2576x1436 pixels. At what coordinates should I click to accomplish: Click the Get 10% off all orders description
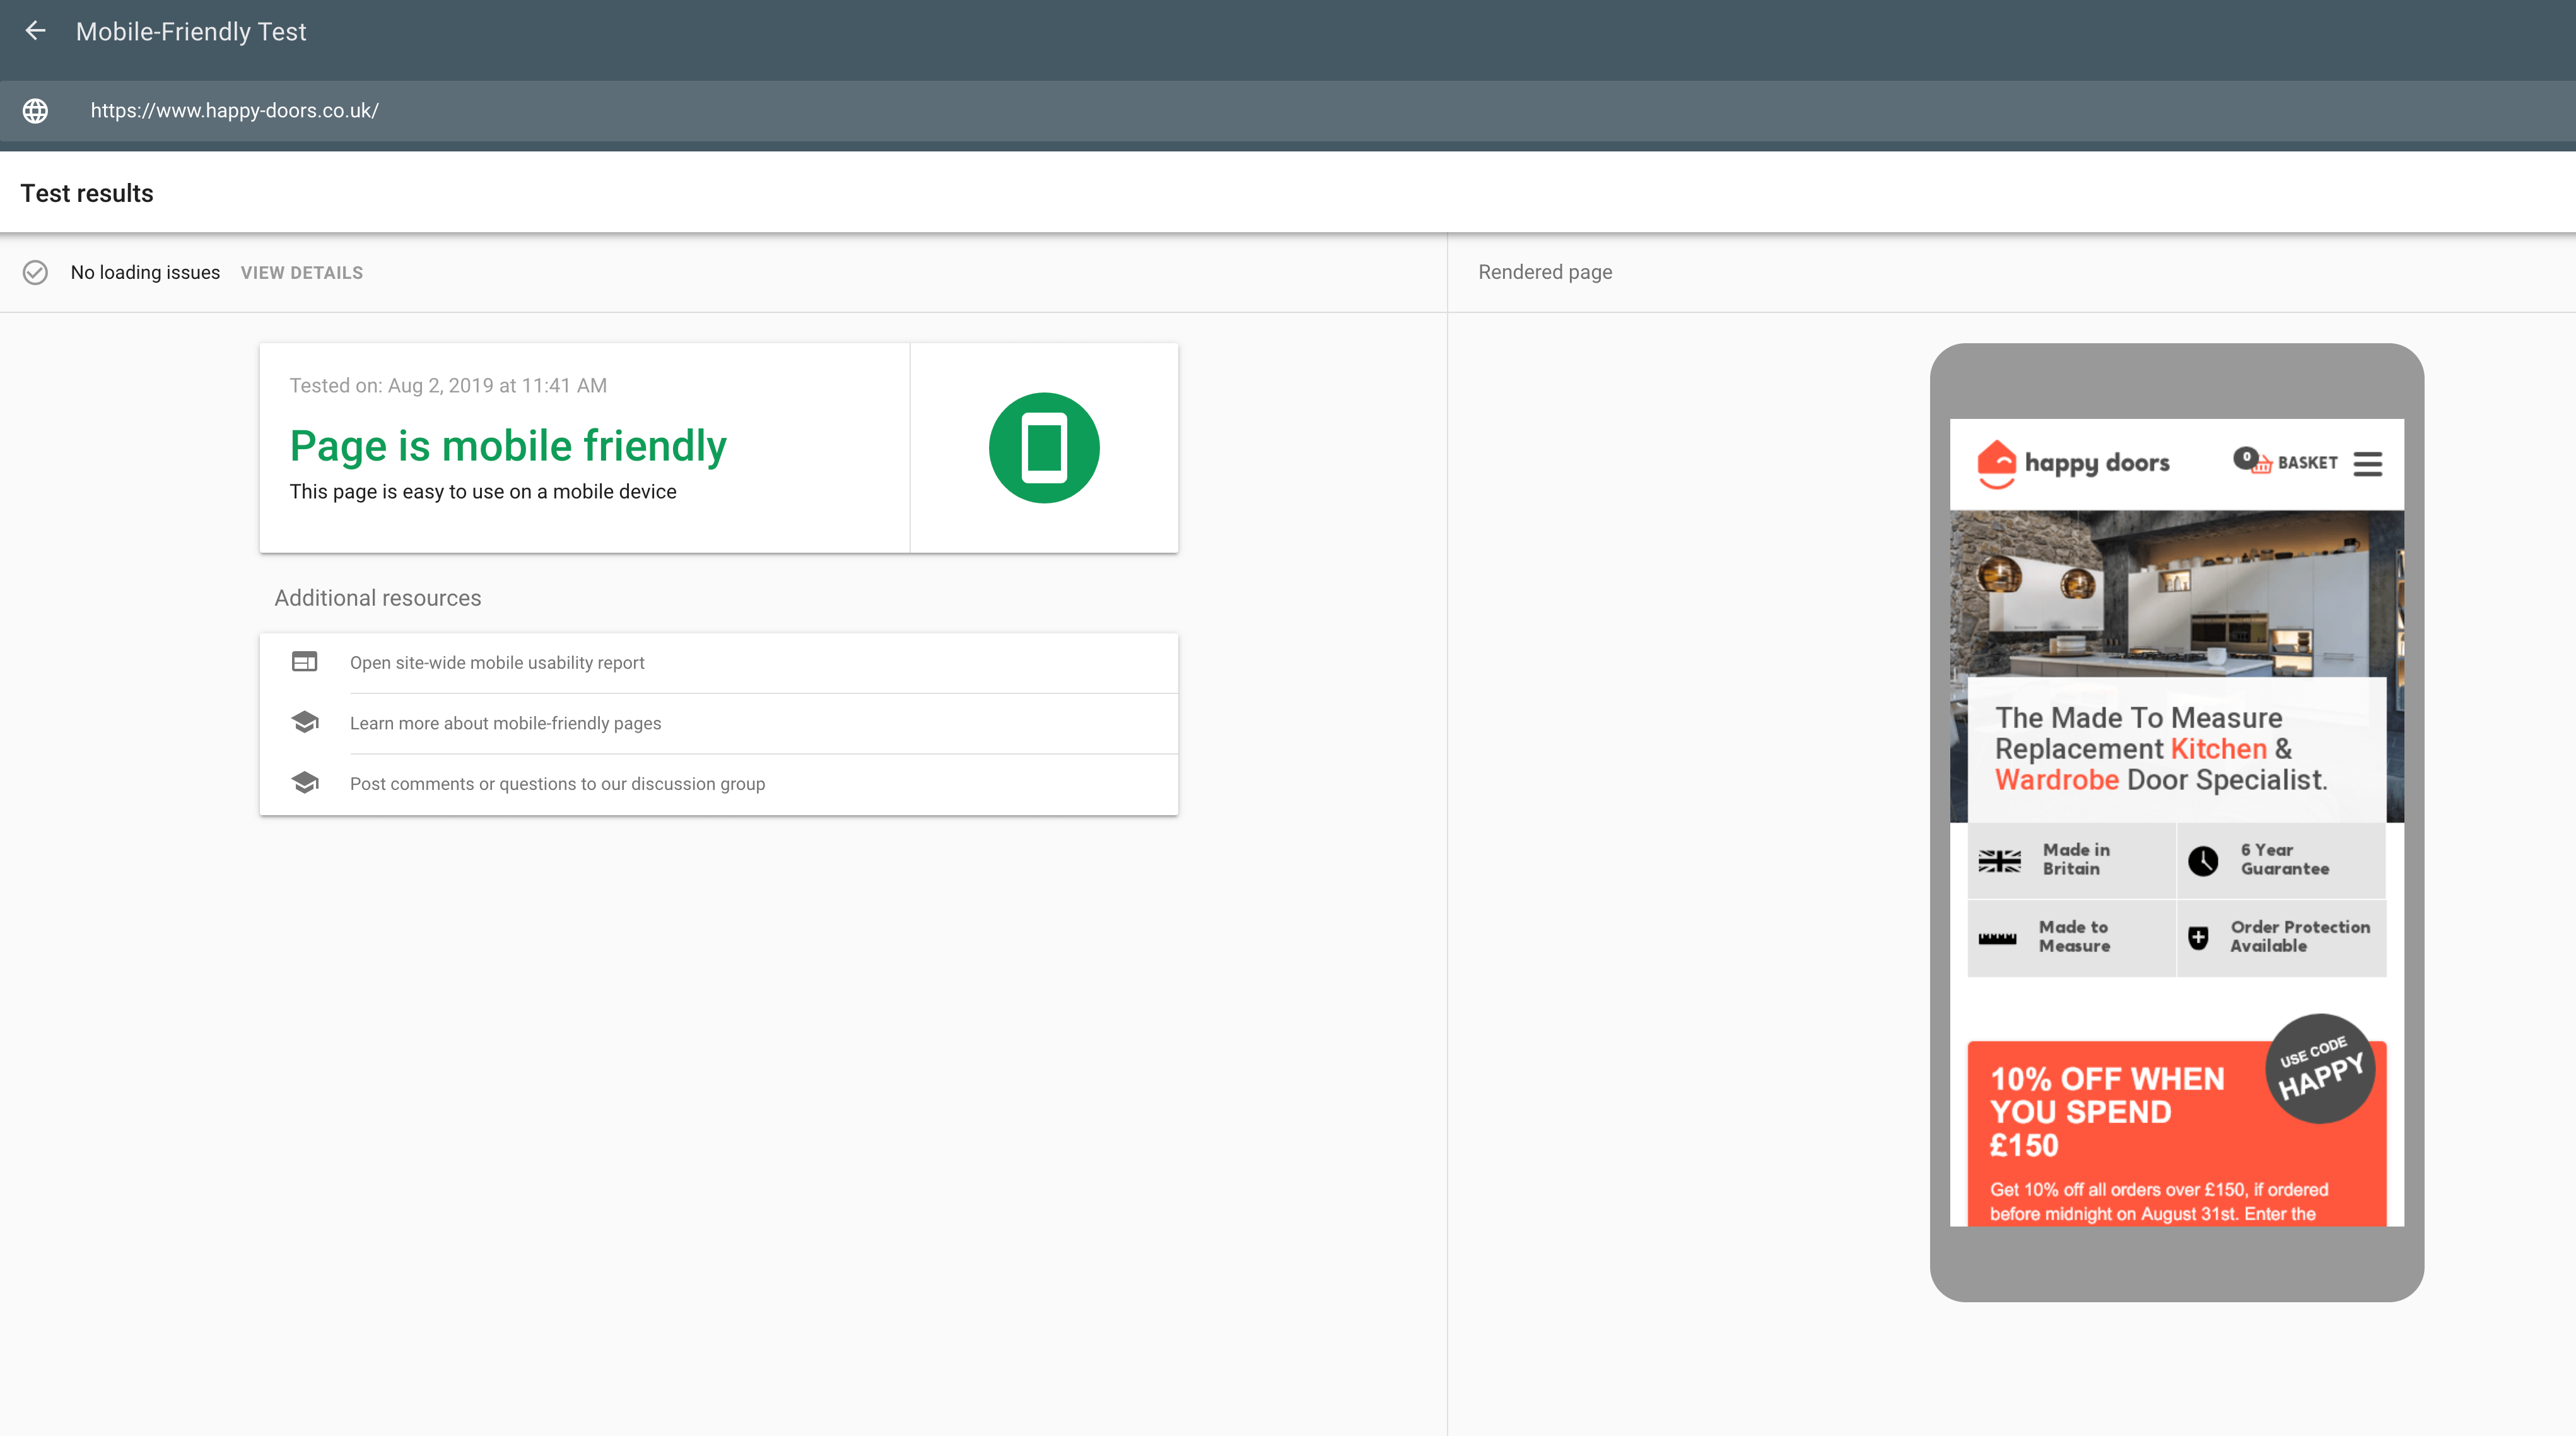coord(2158,1201)
